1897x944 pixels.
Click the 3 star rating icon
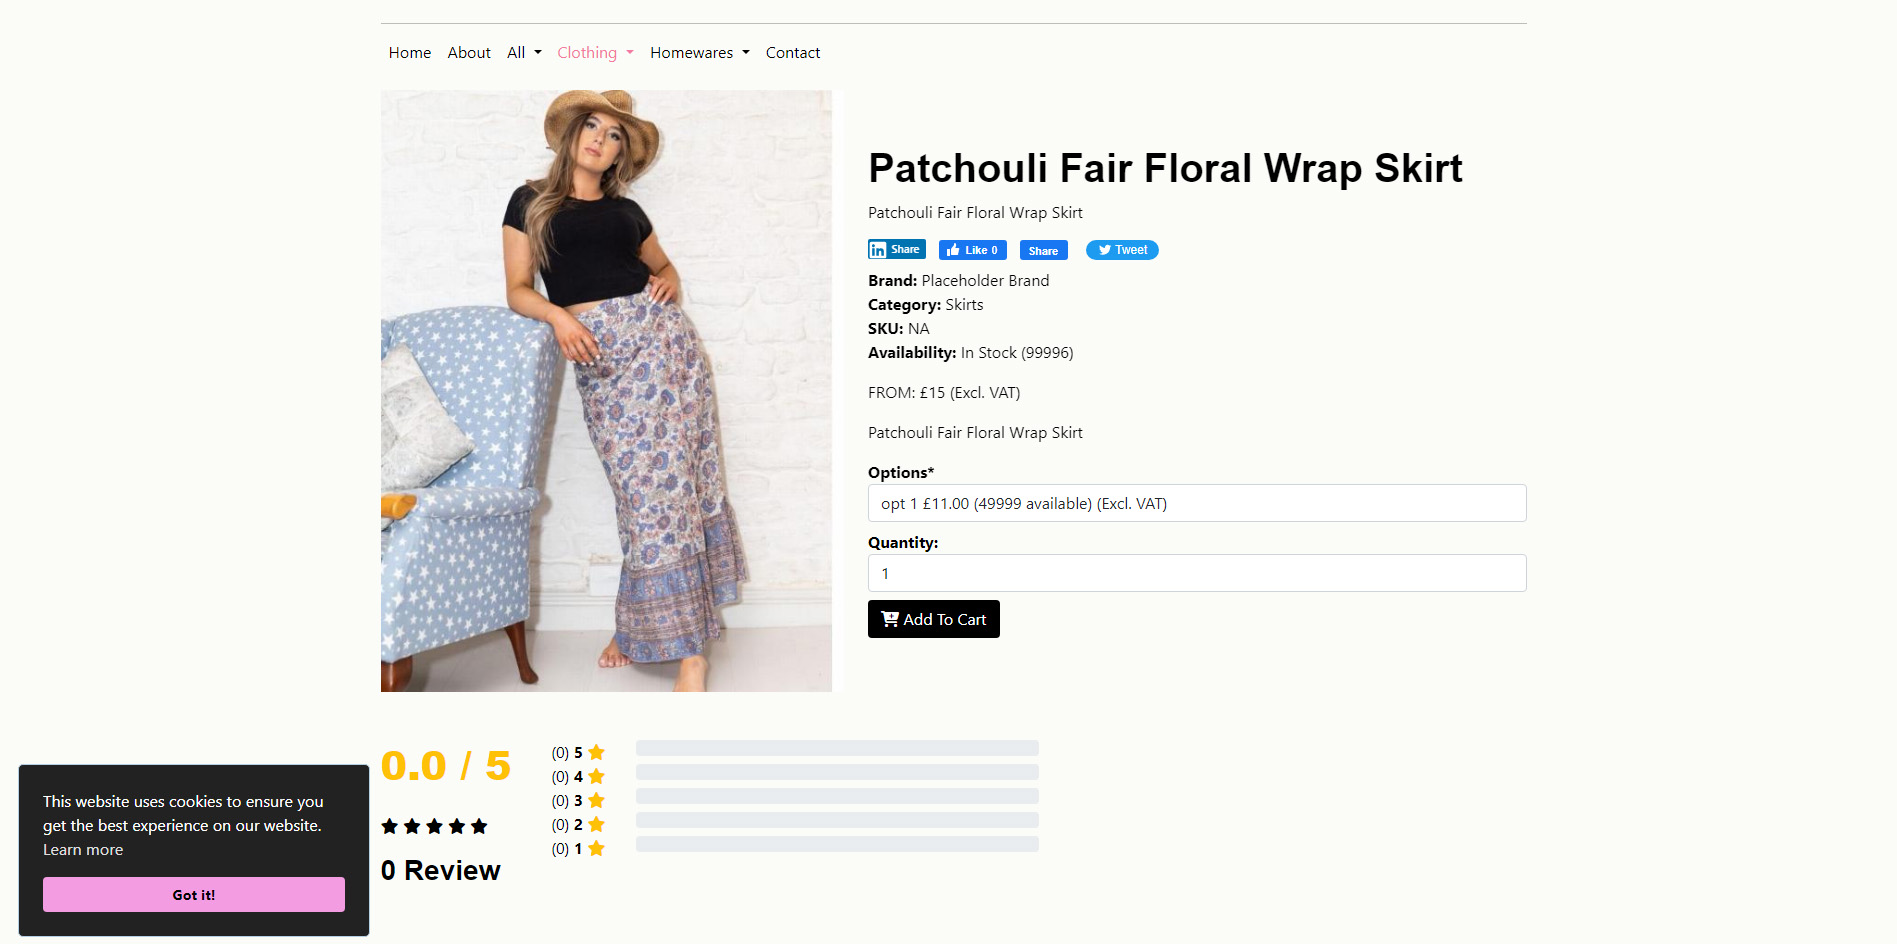click(x=596, y=800)
